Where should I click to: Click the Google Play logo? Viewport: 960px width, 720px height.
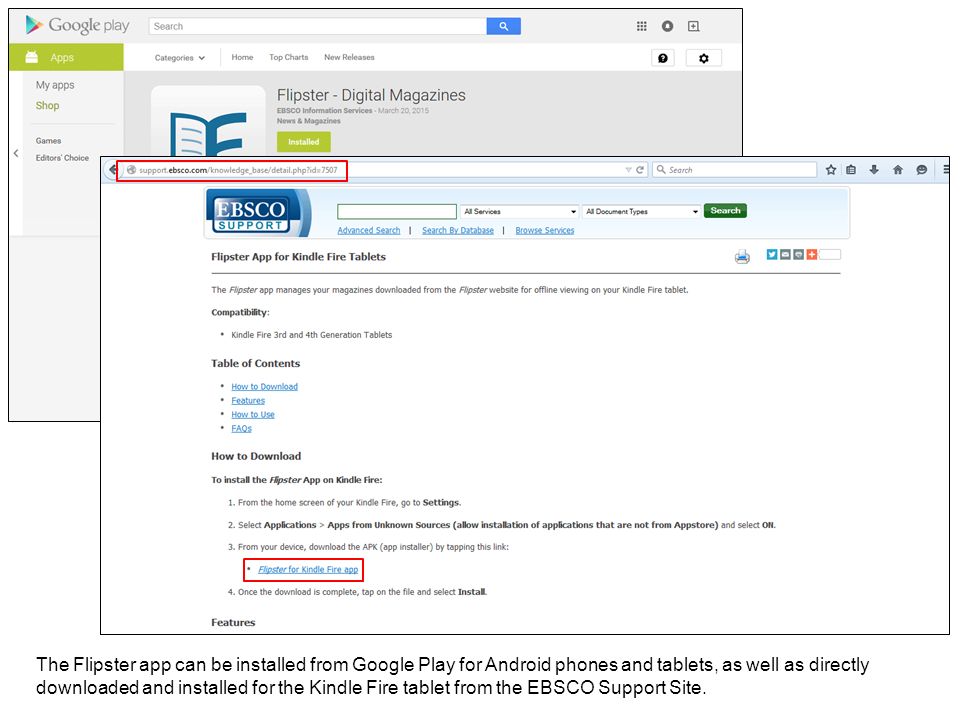pyautogui.click(x=77, y=26)
